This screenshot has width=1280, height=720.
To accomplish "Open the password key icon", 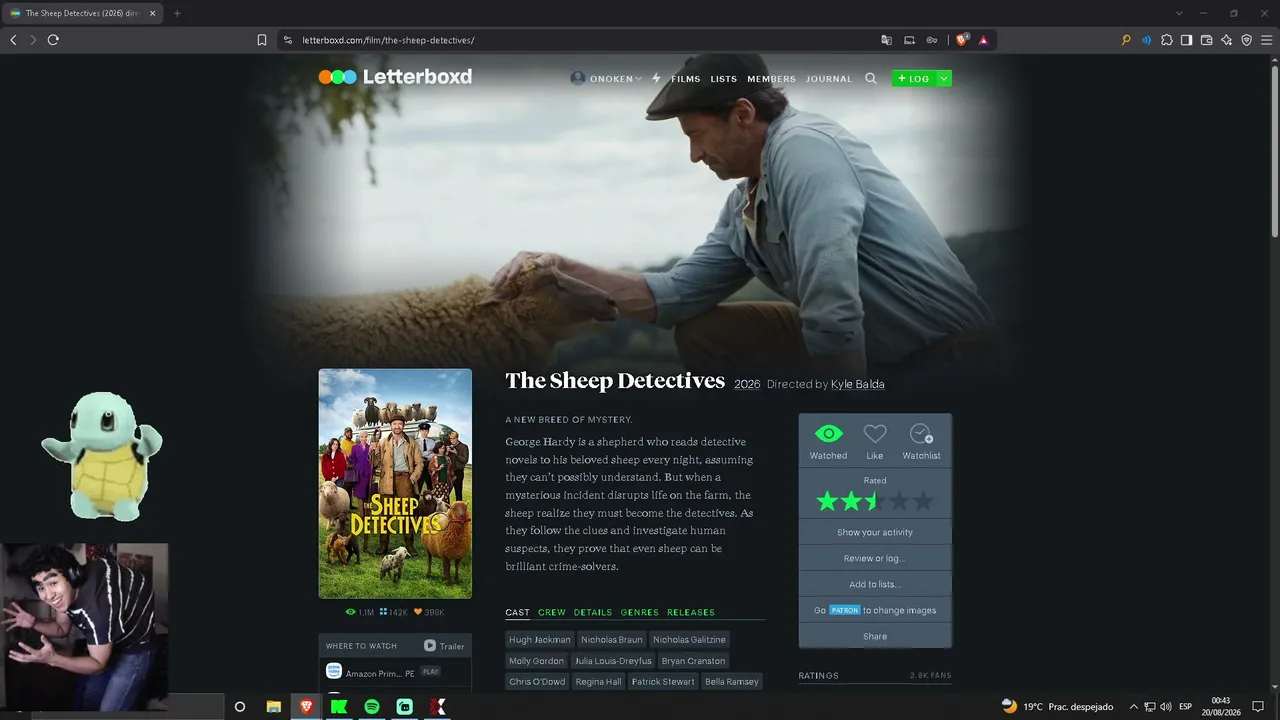I will coord(932,40).
